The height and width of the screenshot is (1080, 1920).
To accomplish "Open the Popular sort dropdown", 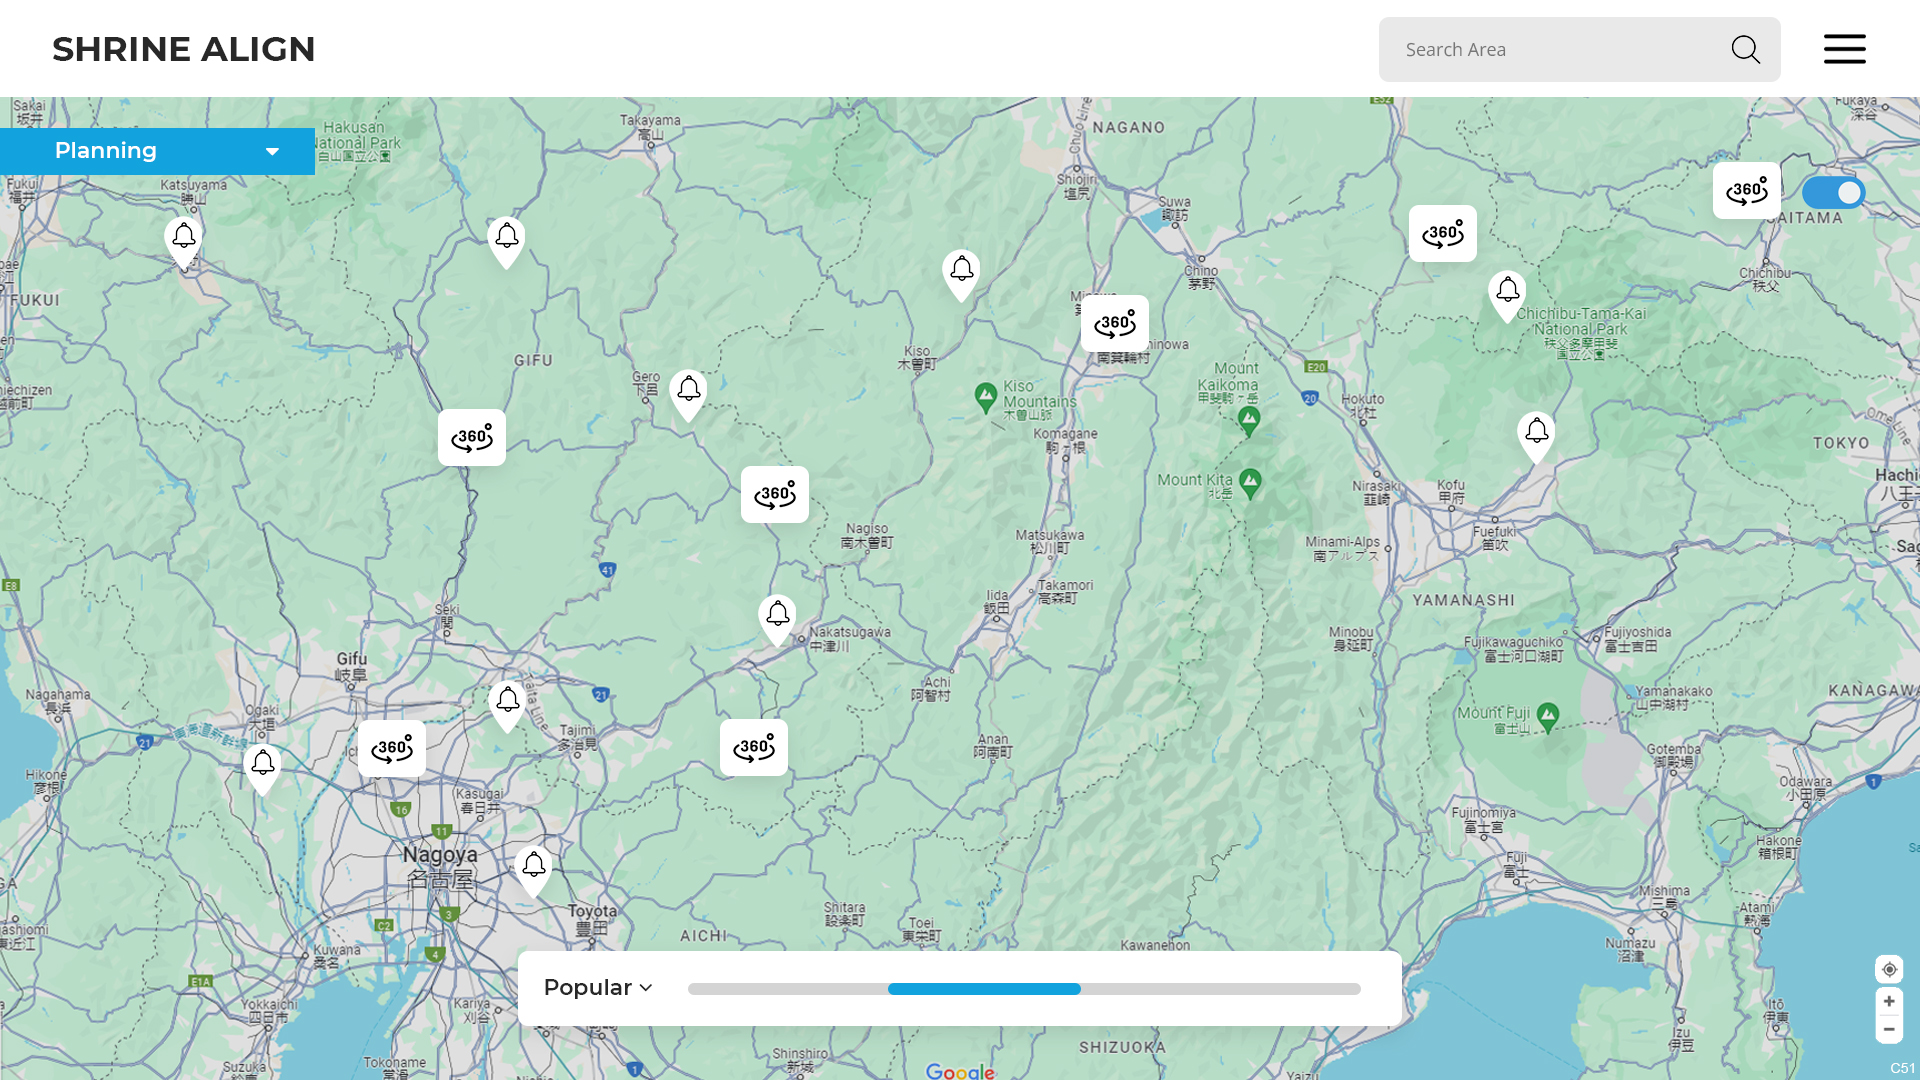I will pos(598,988).
